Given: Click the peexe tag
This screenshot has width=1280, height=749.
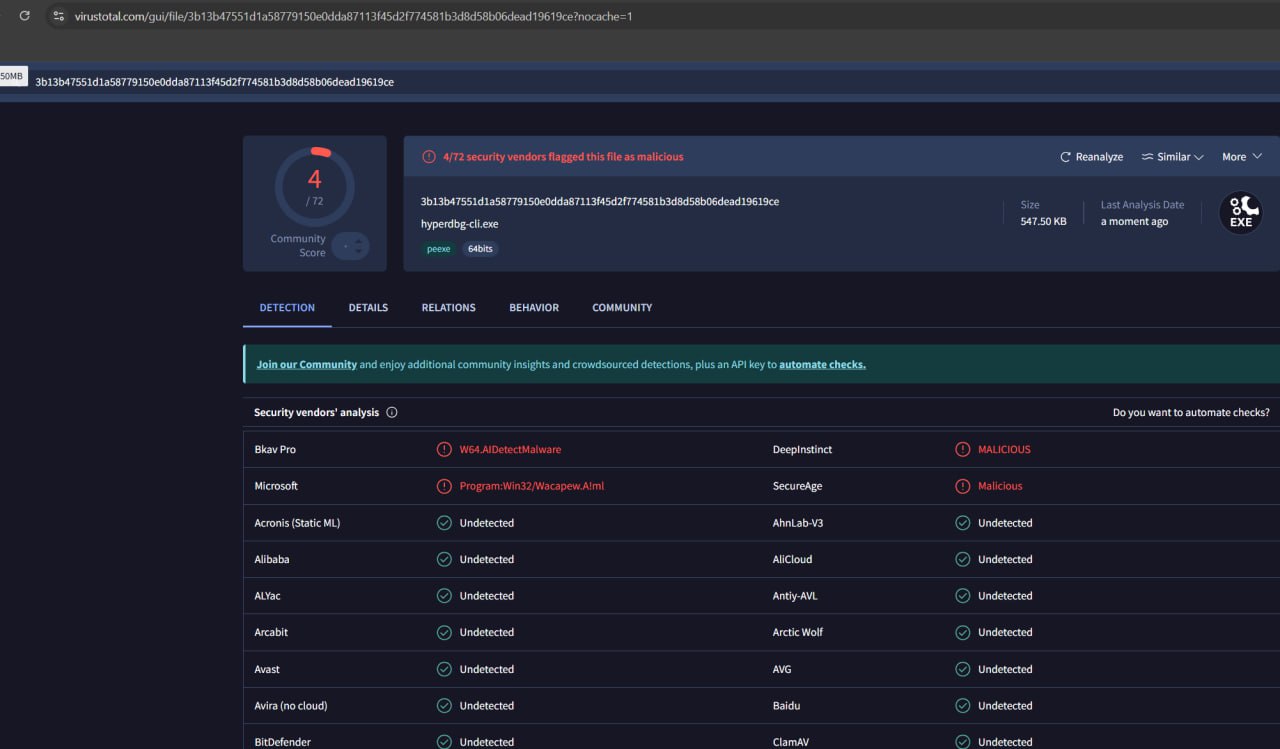Looking at the screenshot, I should point(439,249).
